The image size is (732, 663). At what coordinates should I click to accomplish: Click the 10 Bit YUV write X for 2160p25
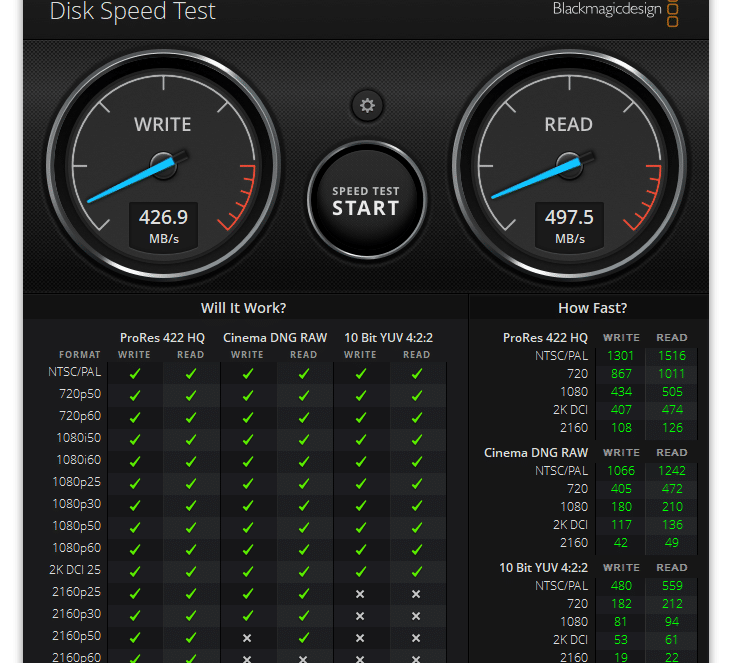360,594
